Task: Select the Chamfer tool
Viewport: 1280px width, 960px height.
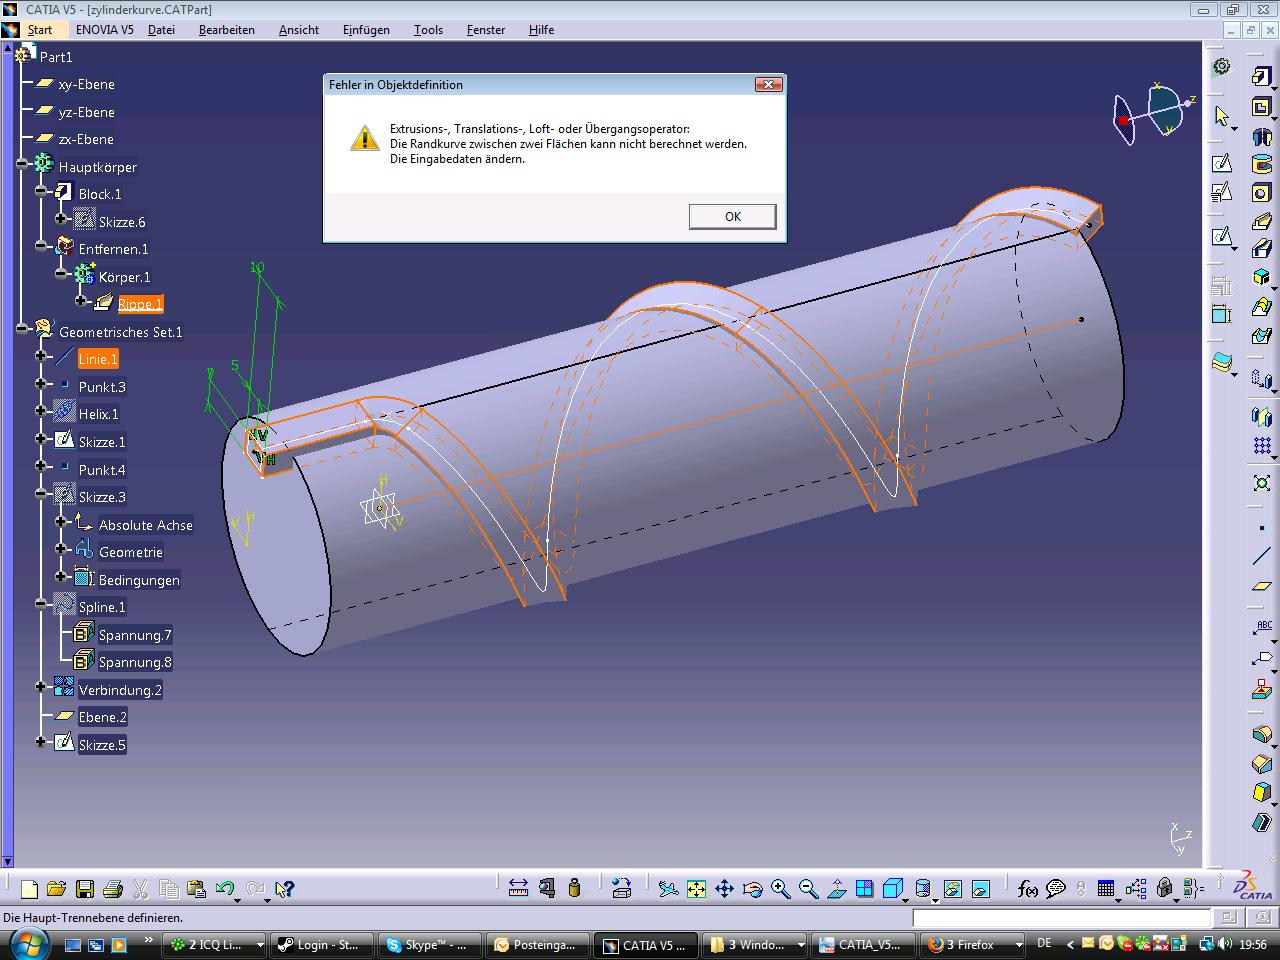Action: click(x=1261, y=765)
